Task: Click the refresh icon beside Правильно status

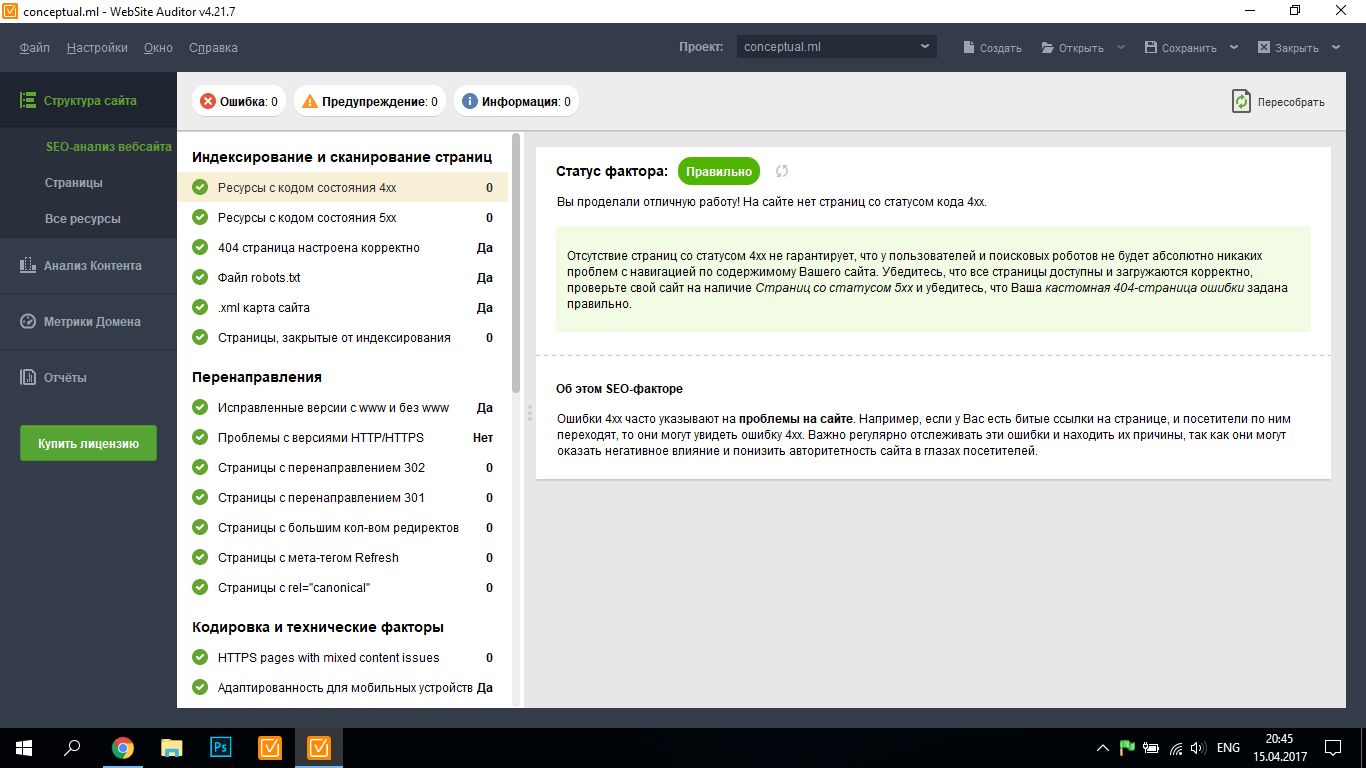Action: coord(782,172)
